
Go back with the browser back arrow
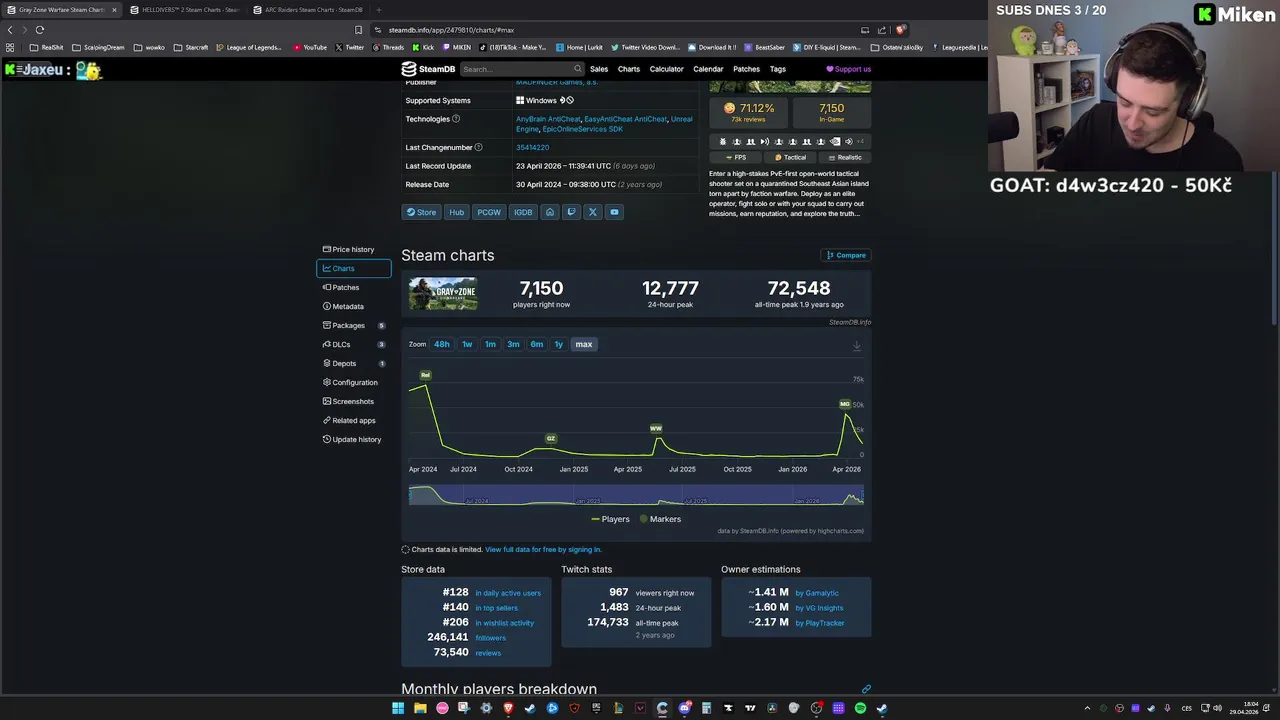pyautogui.click(x=10, y=30)
